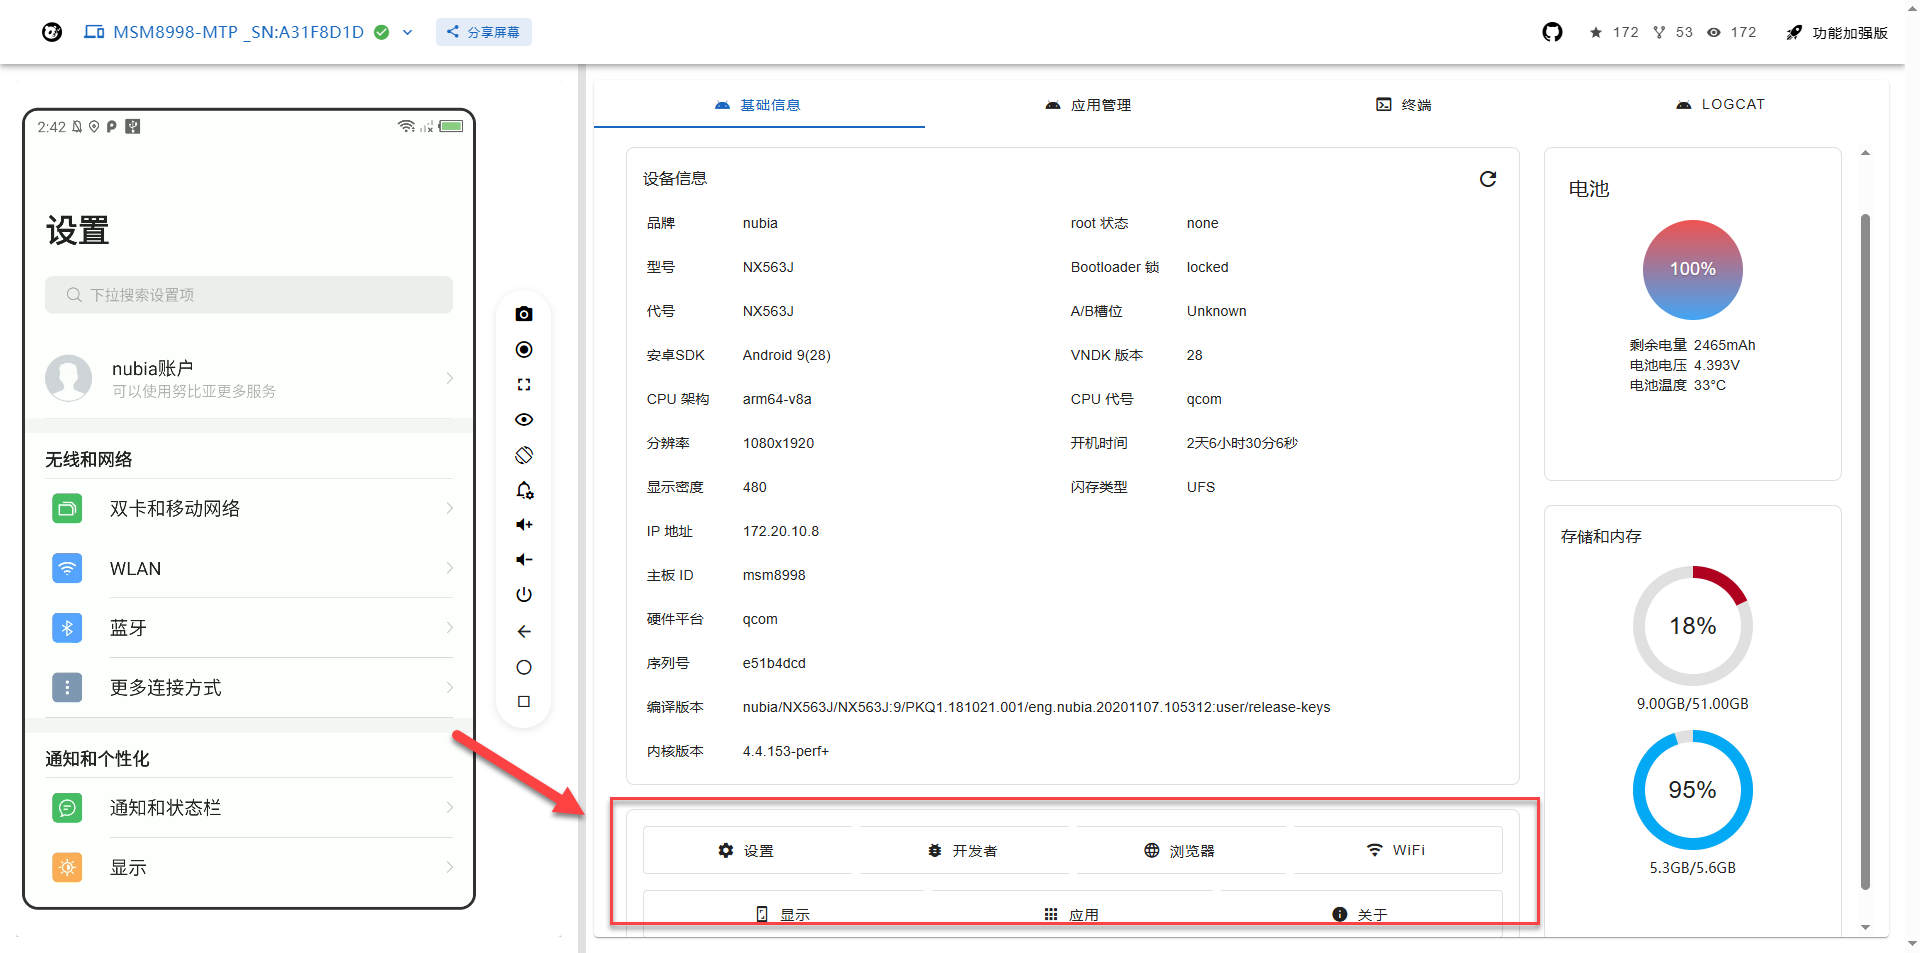Image resolution: width=1920 pixels, height=953 pixels.
Task: Click the screenshot camera icon
Action: click(x=523, y=314)
